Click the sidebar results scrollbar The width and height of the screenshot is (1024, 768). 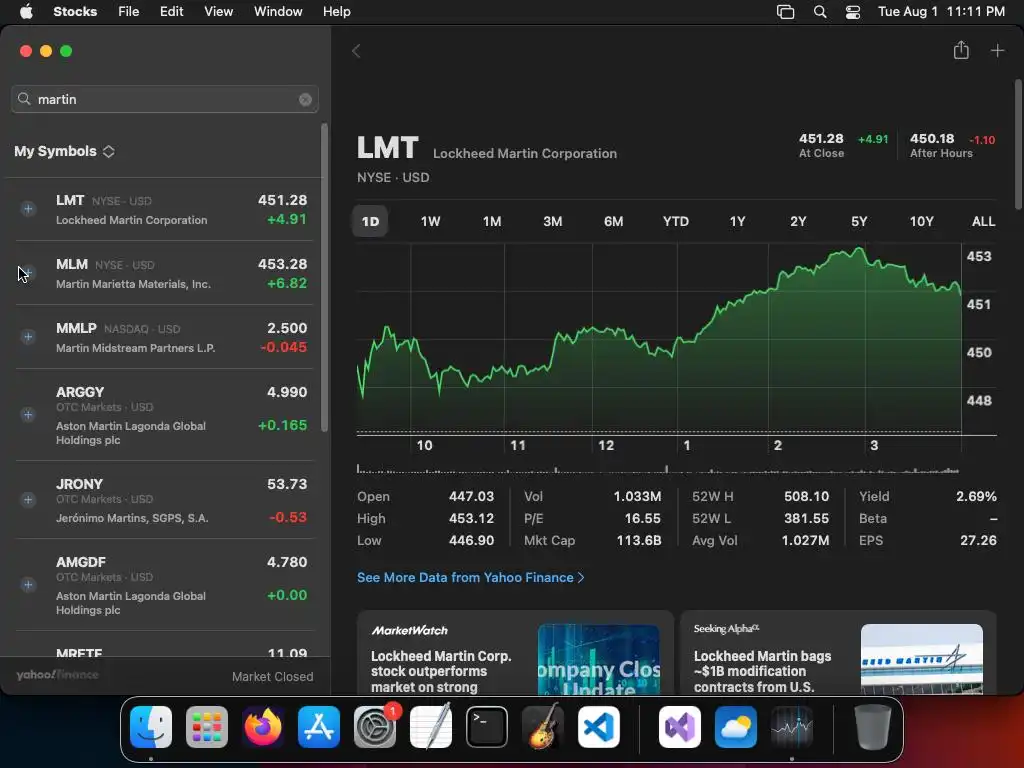(x=324, y=278)
